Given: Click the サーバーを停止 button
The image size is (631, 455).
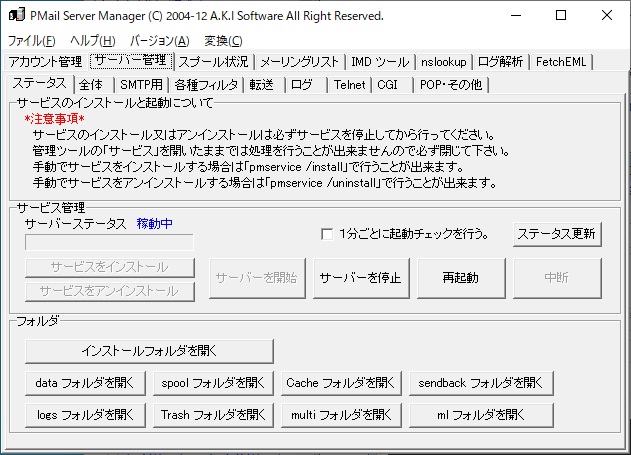Looking at the screenshot, I should tap(361, 278).
